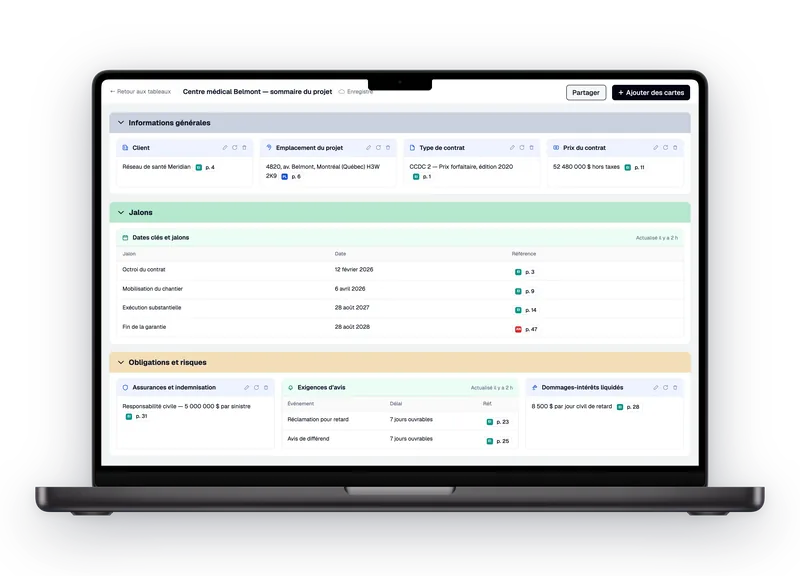The height and width of the screenshot is (576, 800).
Task: Edit the Client card with the pencil icon
Action: pos(224,147)
